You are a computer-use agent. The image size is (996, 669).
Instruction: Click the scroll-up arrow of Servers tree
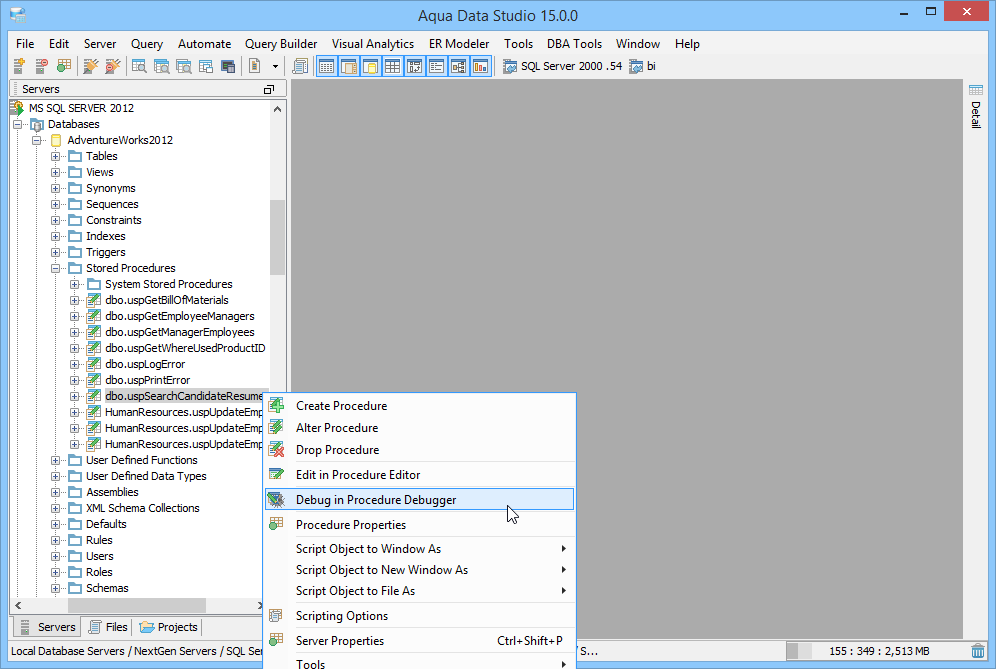(277, 109)
